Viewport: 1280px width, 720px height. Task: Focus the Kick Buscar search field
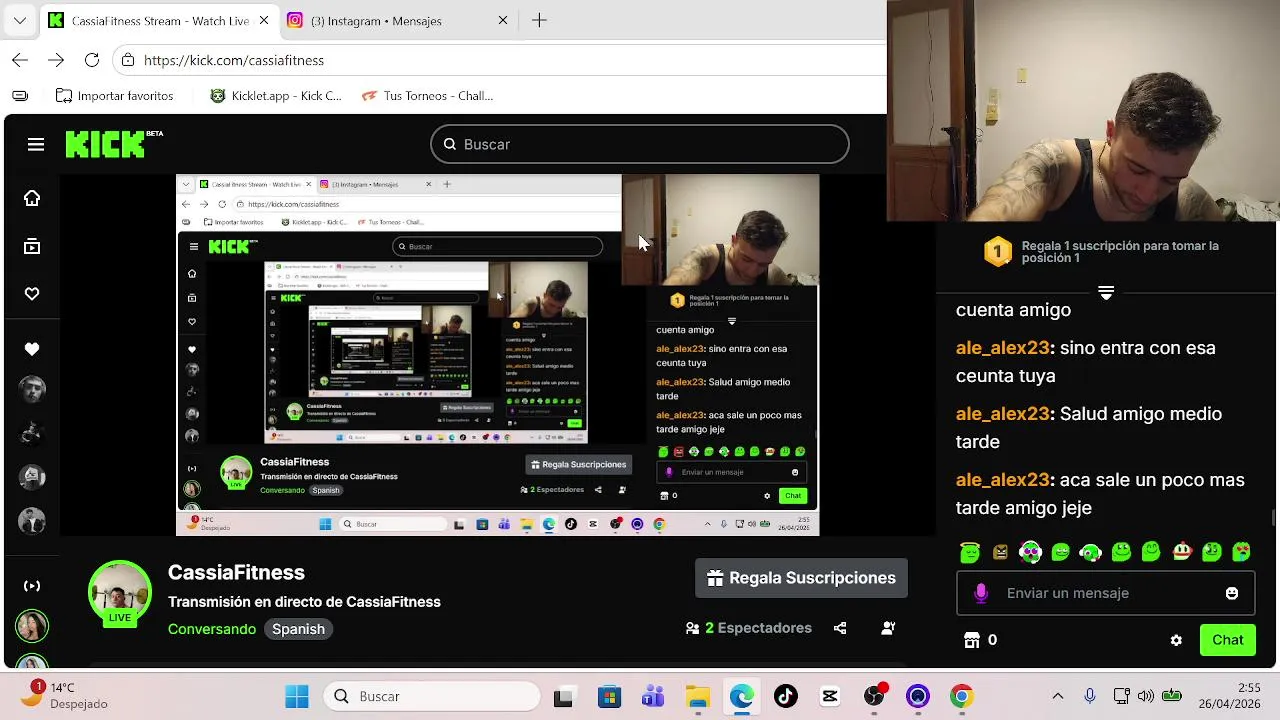(x=640, y=144)
